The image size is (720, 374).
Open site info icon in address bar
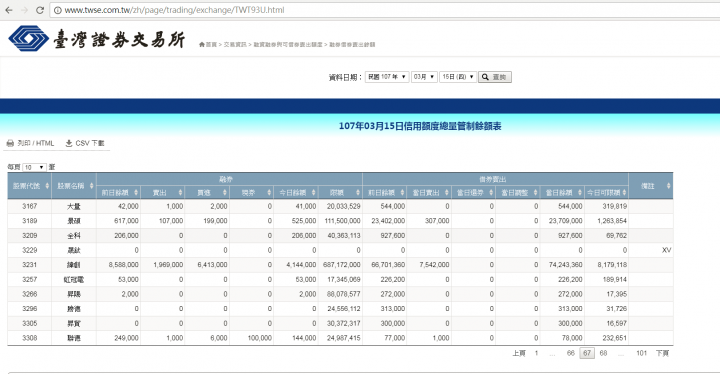58,10
